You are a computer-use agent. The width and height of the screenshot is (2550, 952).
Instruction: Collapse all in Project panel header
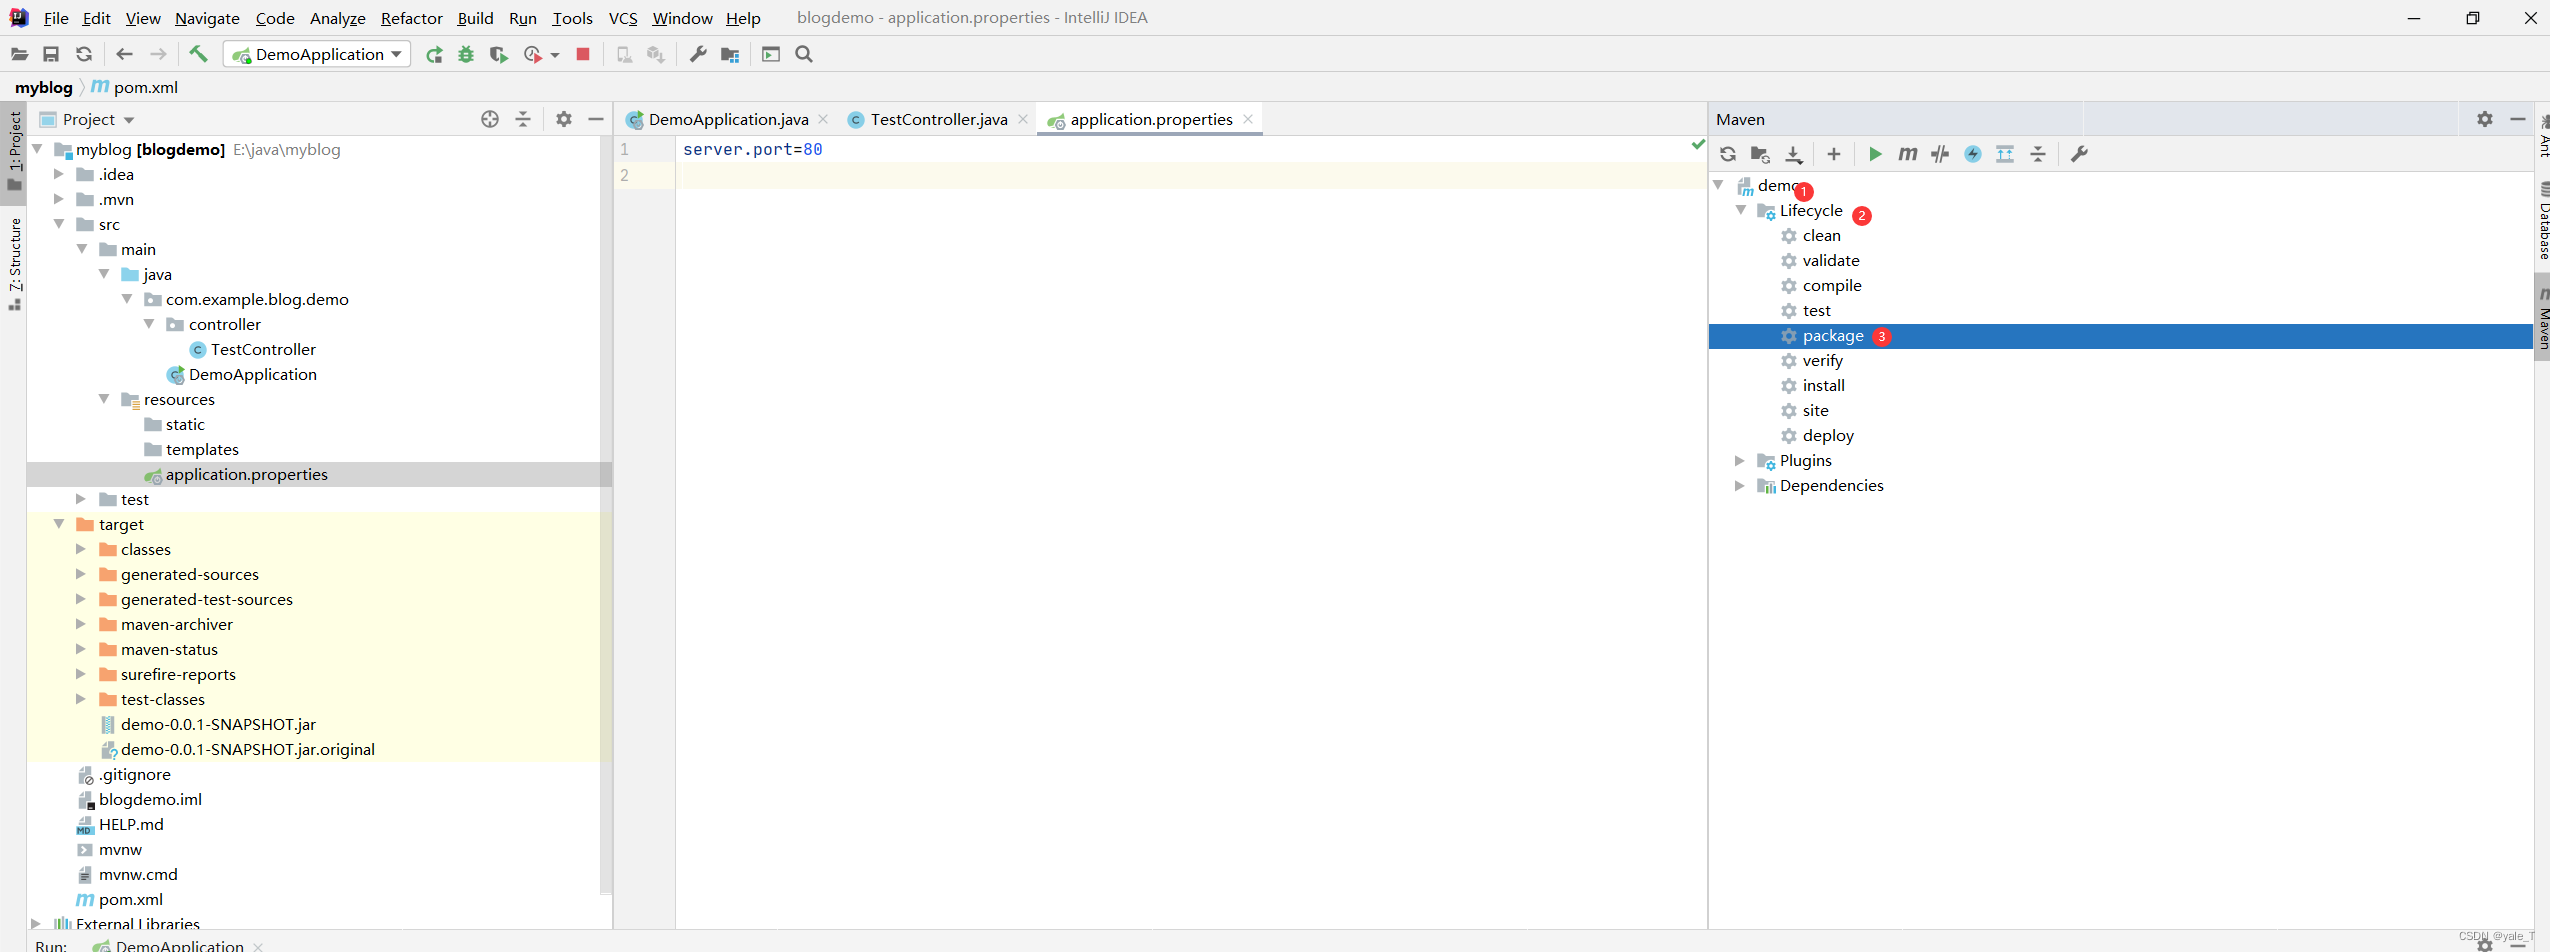tap(523, 119)
